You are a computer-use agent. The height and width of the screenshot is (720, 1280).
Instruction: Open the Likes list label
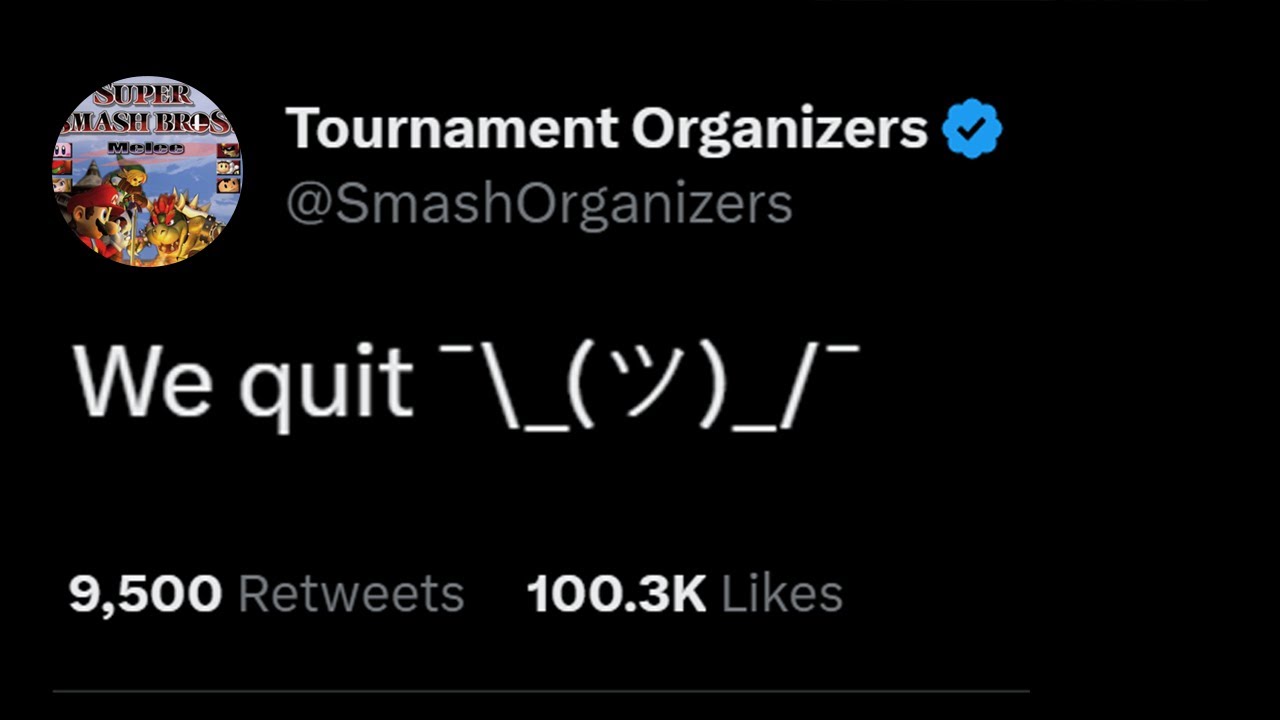click(x=782, y=594)
